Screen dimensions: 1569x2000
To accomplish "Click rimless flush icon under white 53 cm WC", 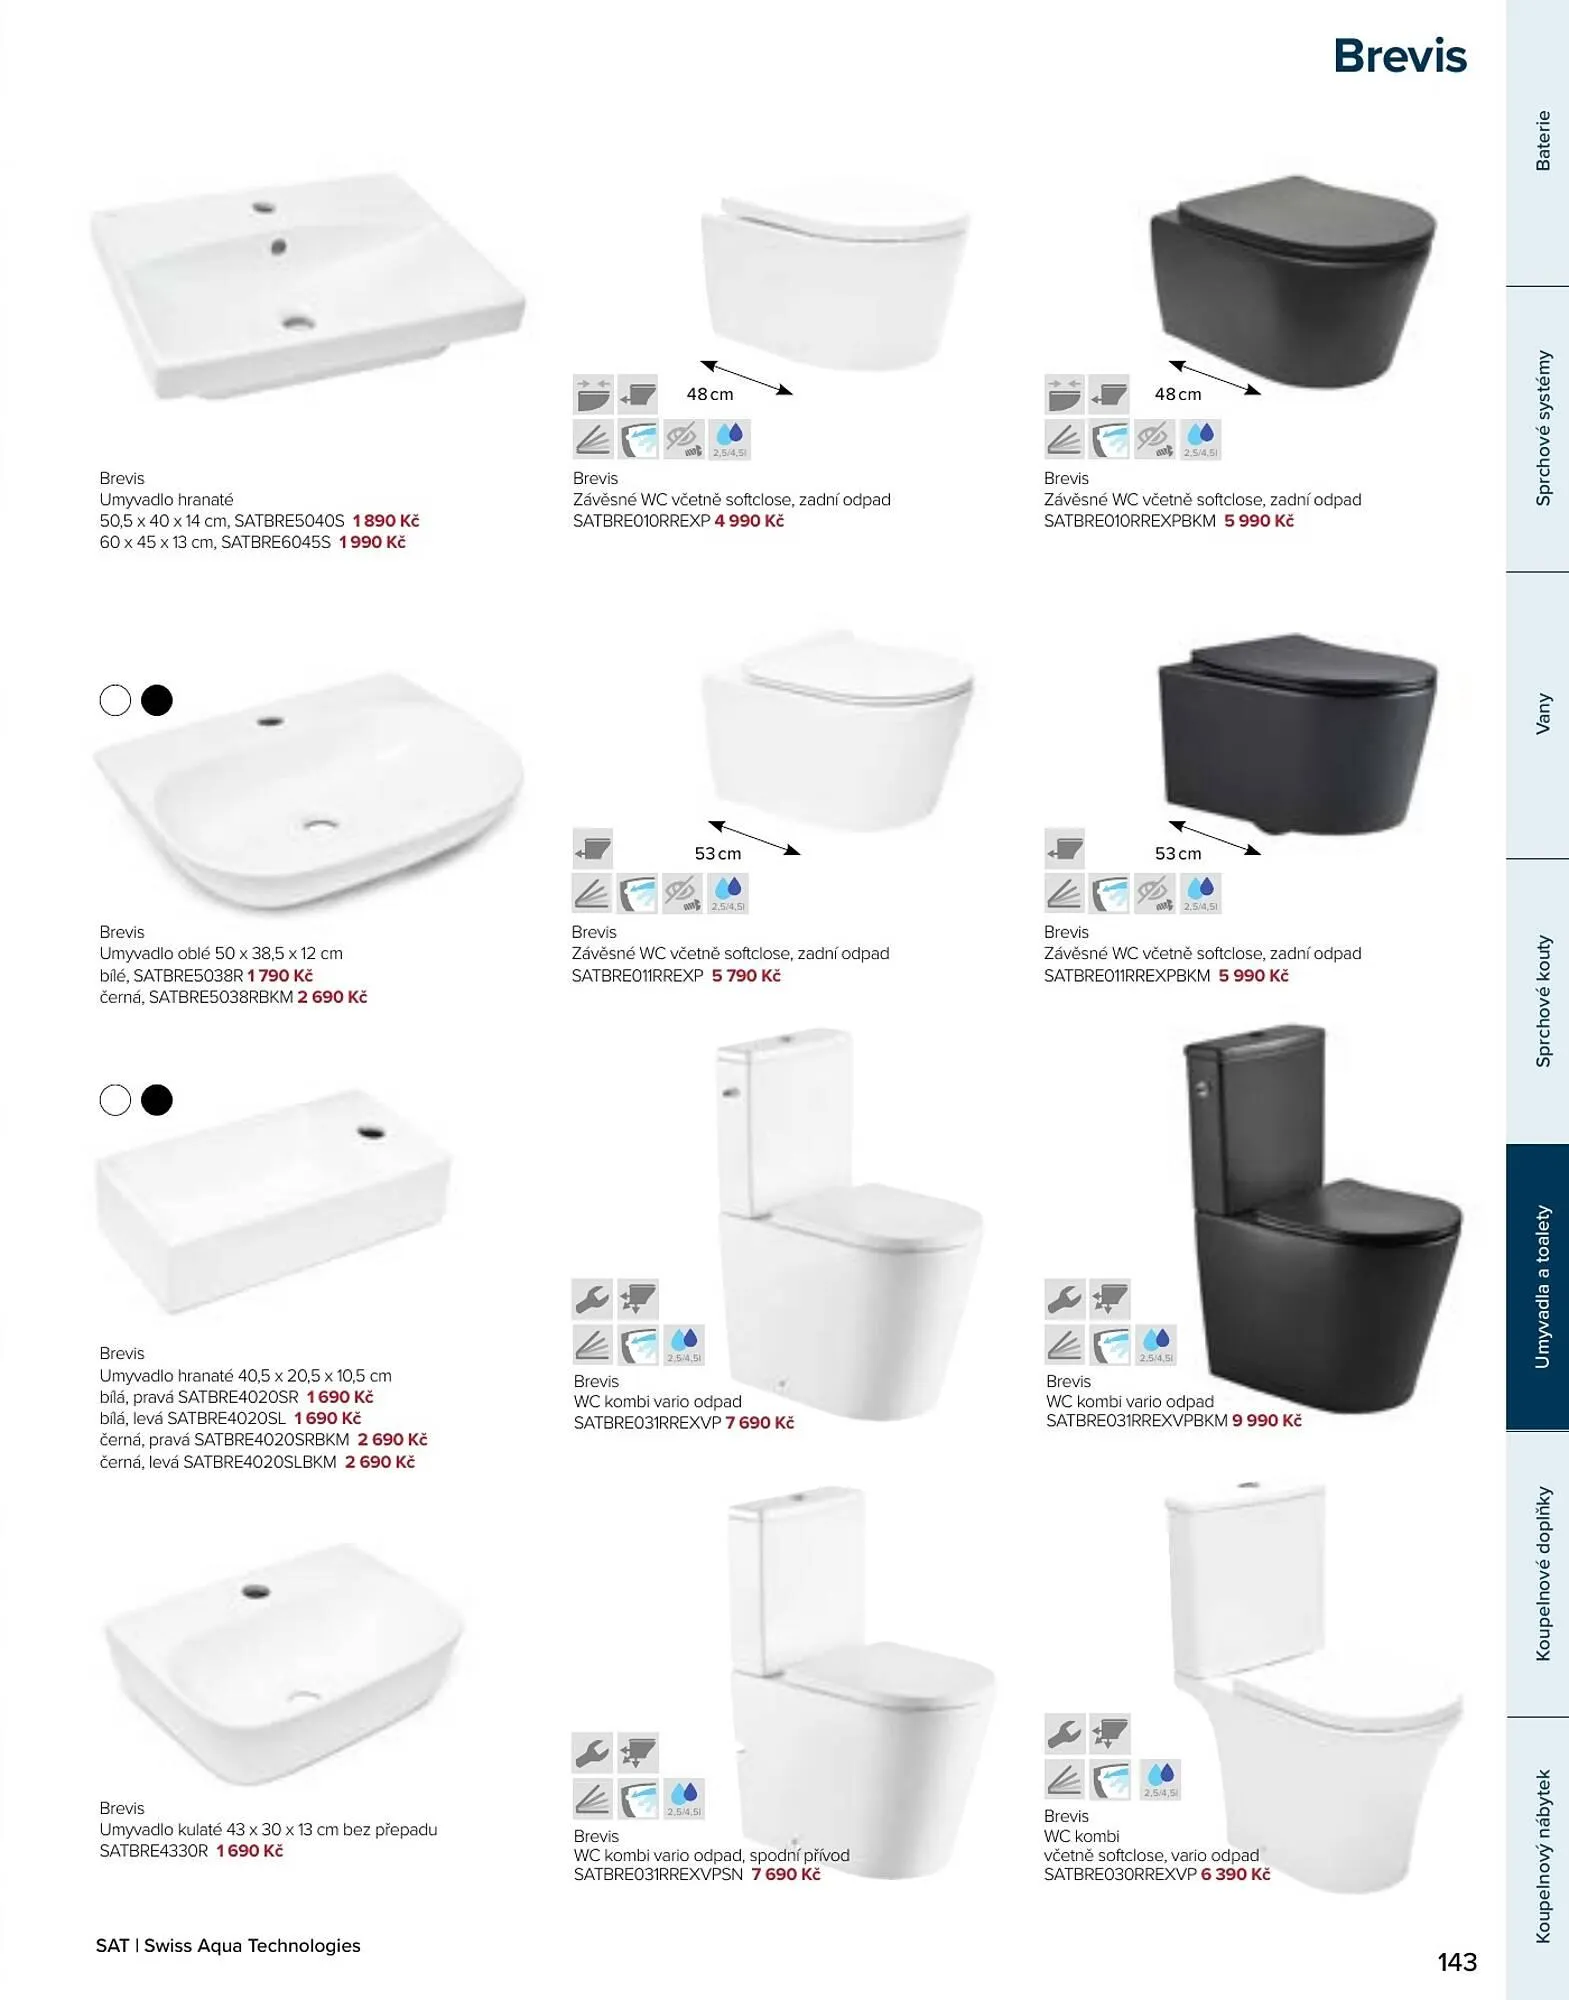I will (637, 893).
